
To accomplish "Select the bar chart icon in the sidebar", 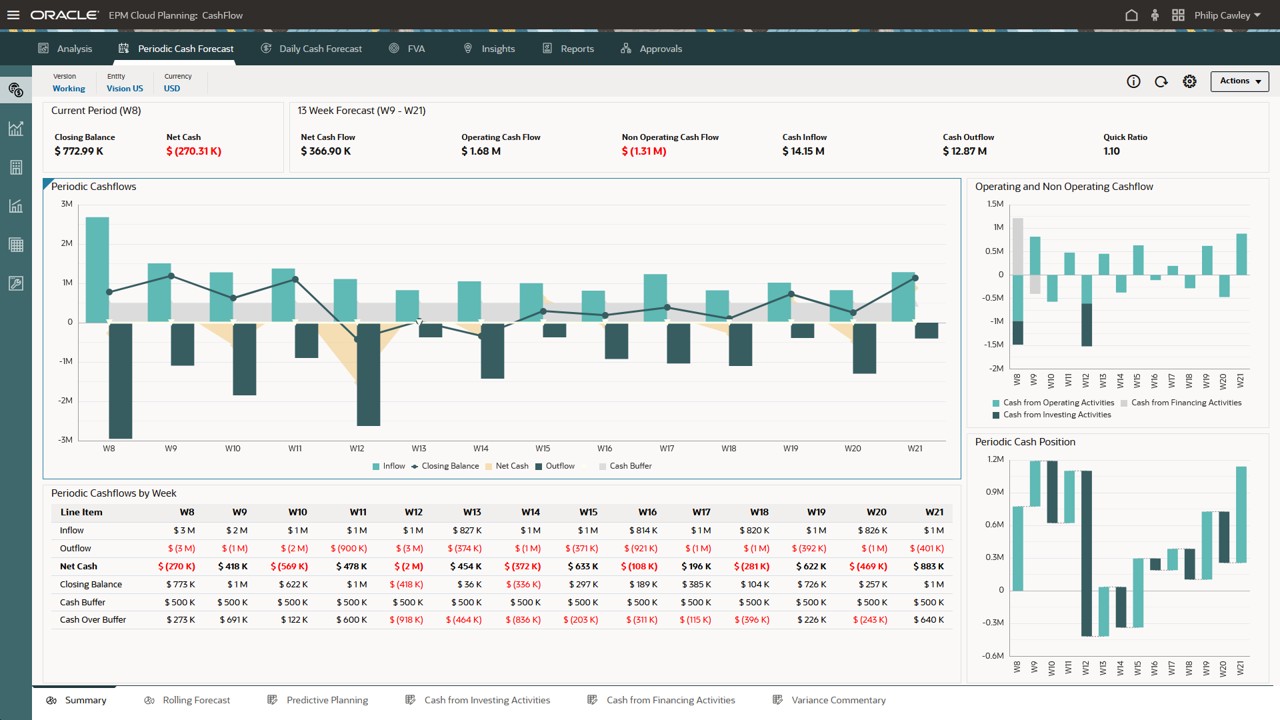I will [x=15, y=206].
